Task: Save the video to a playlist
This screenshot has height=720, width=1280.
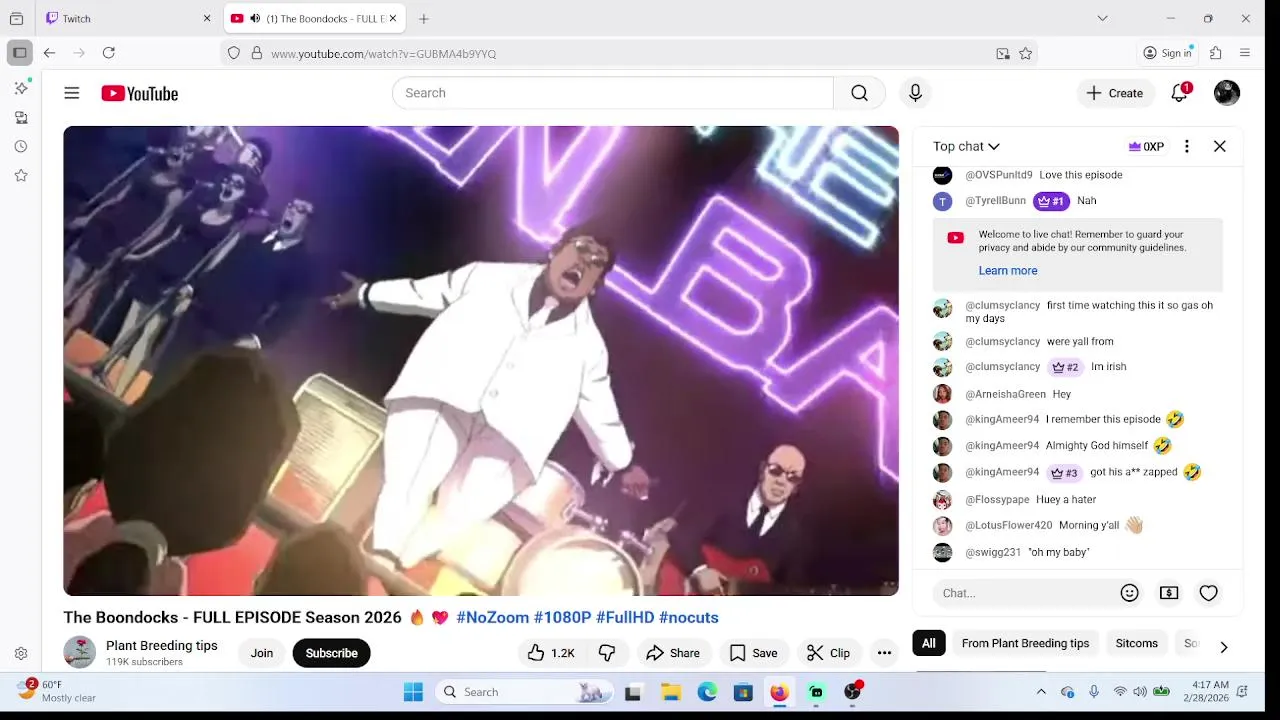Action: click(753, 653)
